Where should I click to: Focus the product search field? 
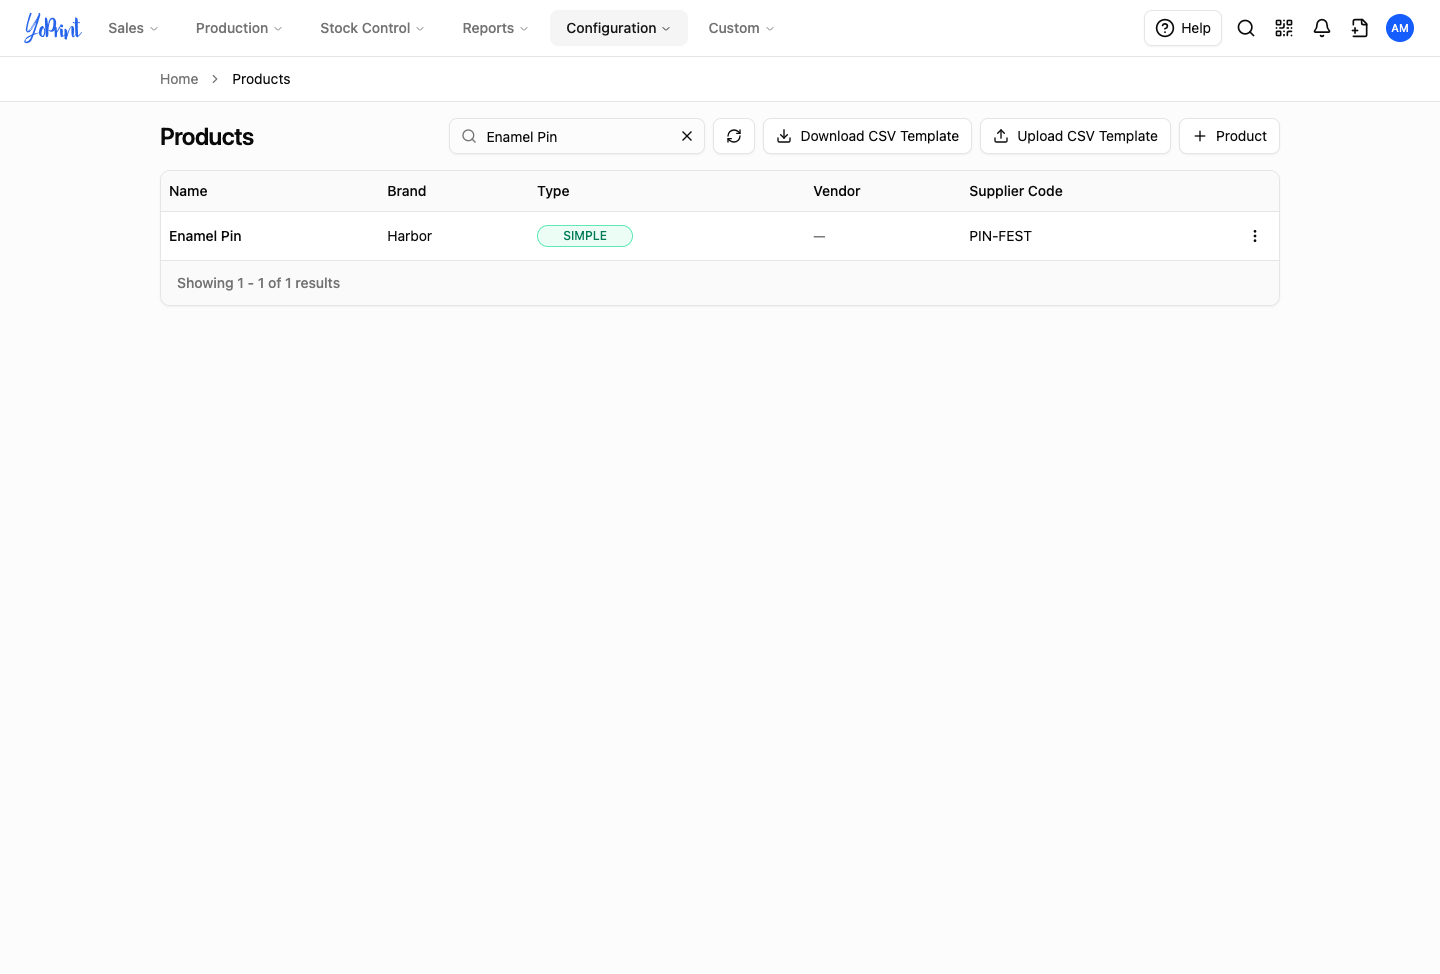577,136
